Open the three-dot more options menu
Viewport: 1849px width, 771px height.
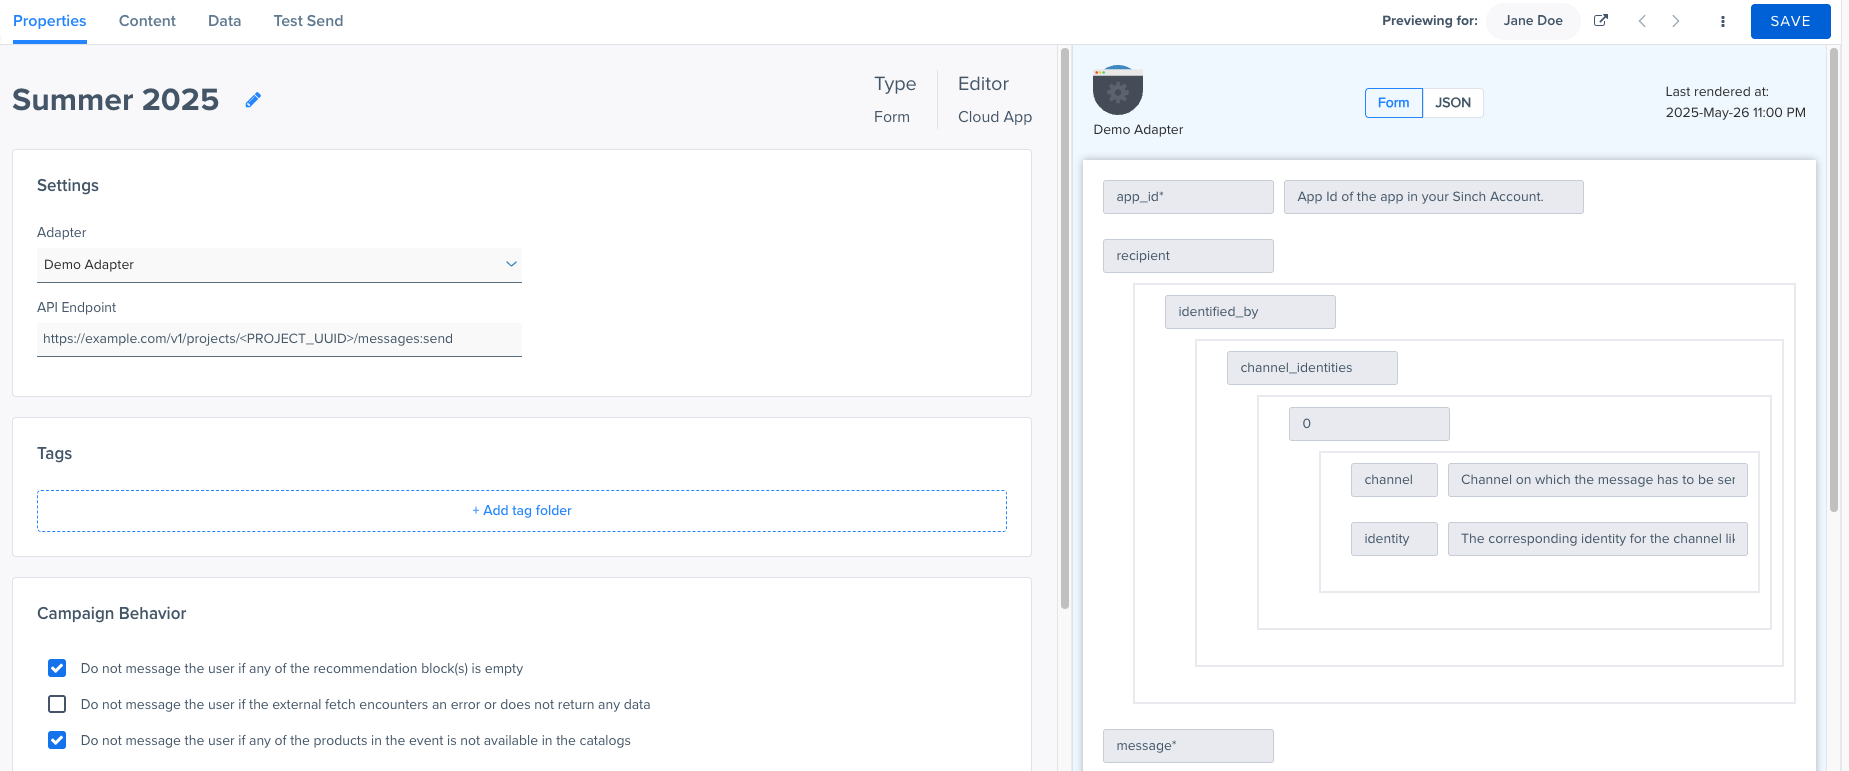click(x=1722, y=21)
